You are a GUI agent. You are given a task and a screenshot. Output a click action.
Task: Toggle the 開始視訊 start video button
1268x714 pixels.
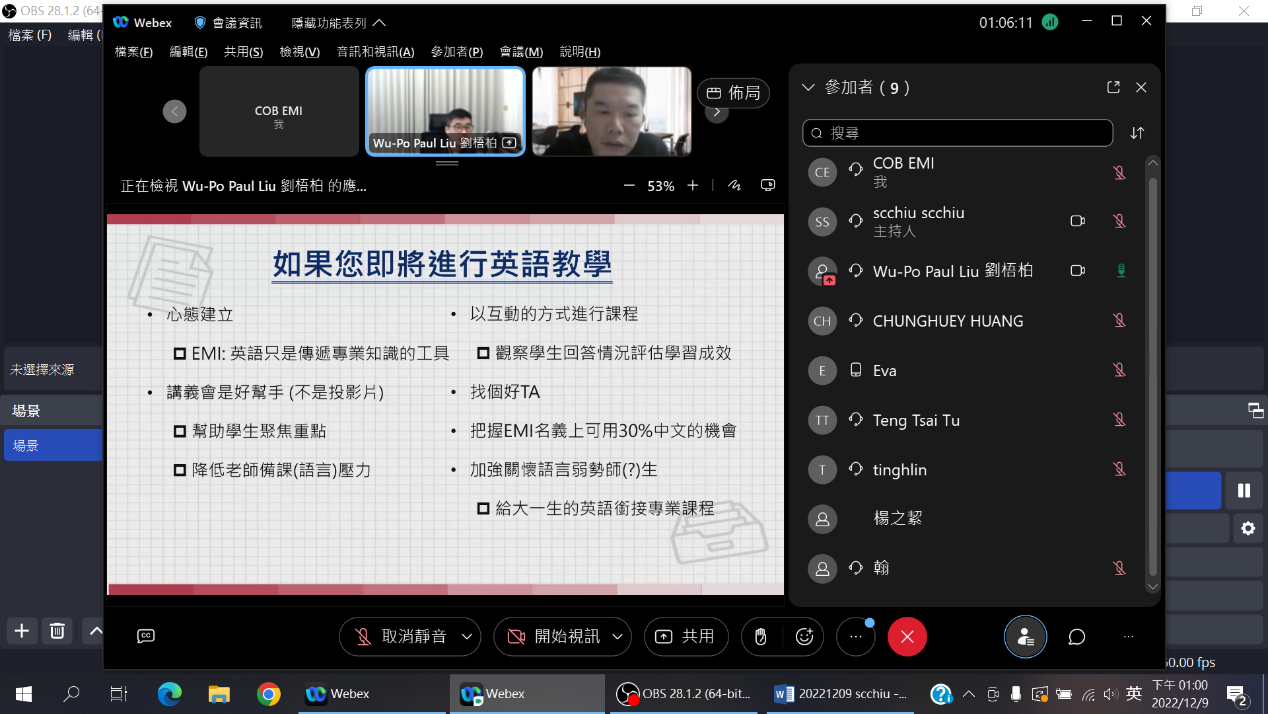(553, 637)
